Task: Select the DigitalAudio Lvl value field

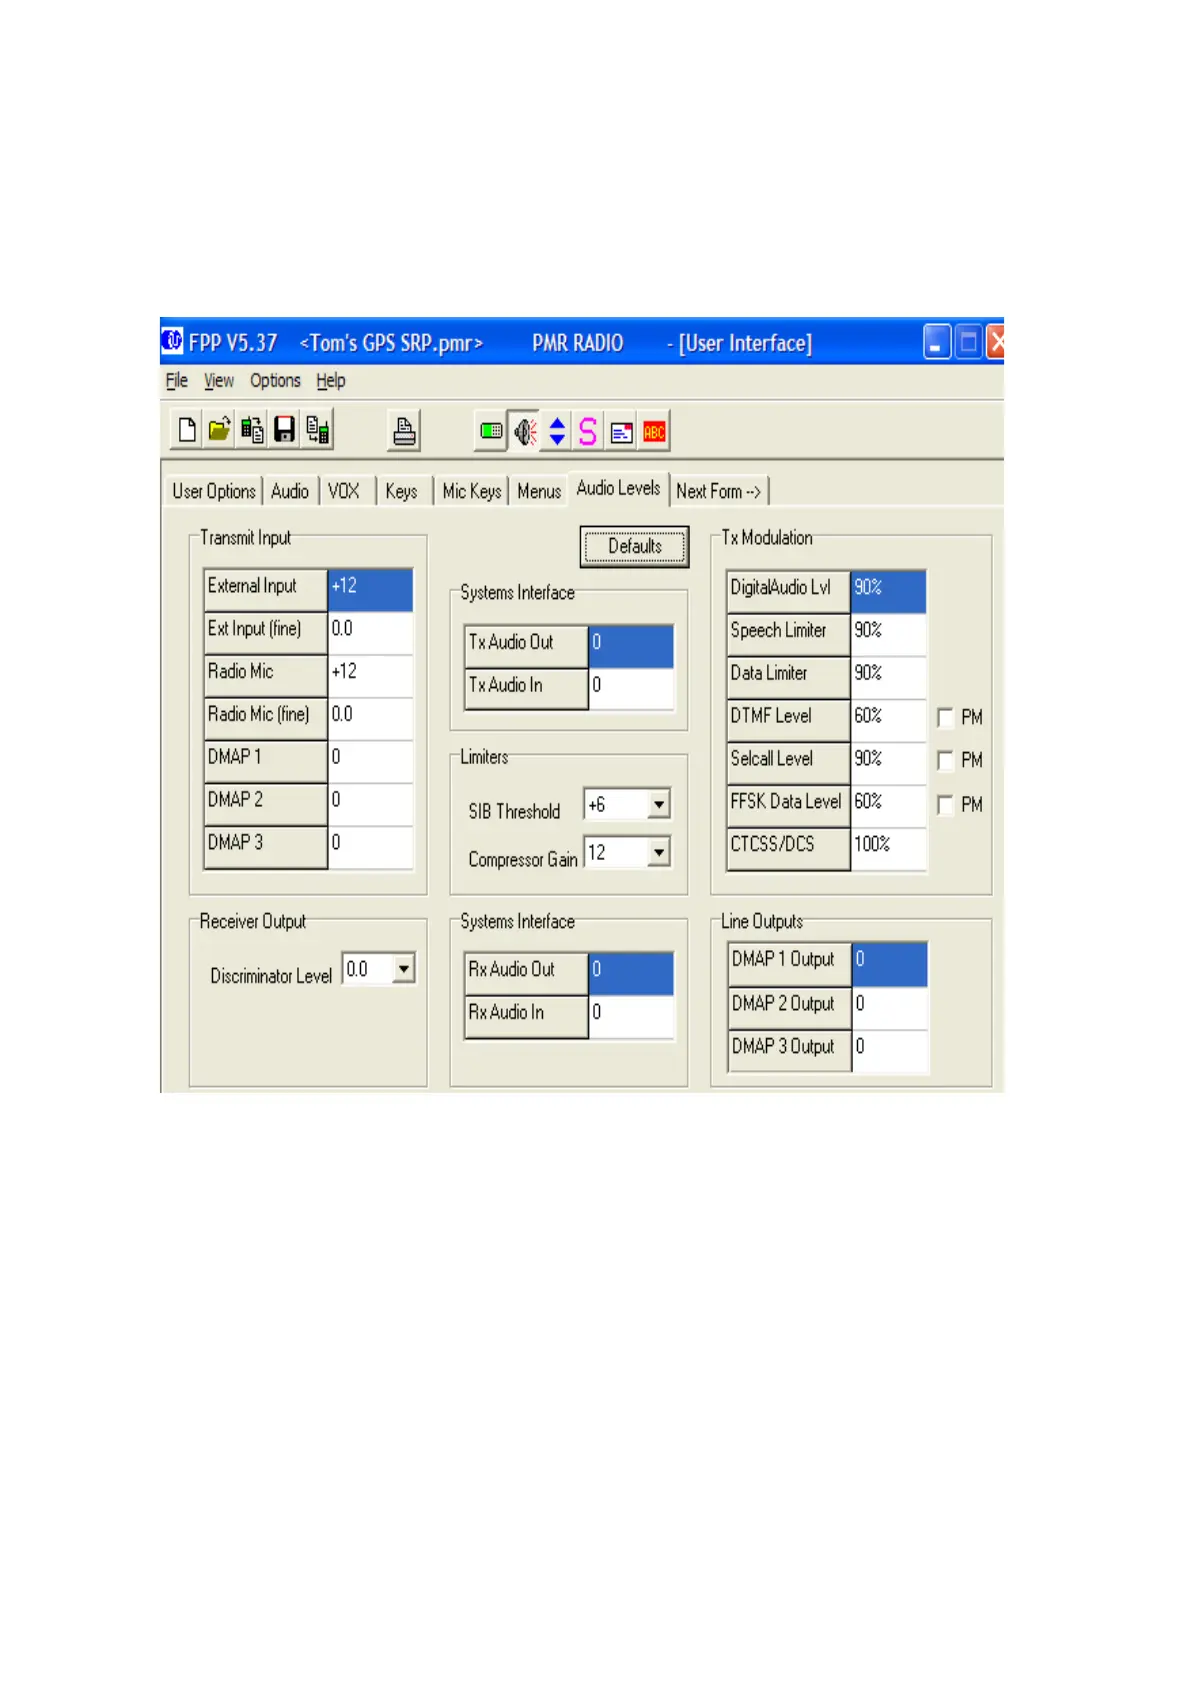Action: tap(888, 591)
